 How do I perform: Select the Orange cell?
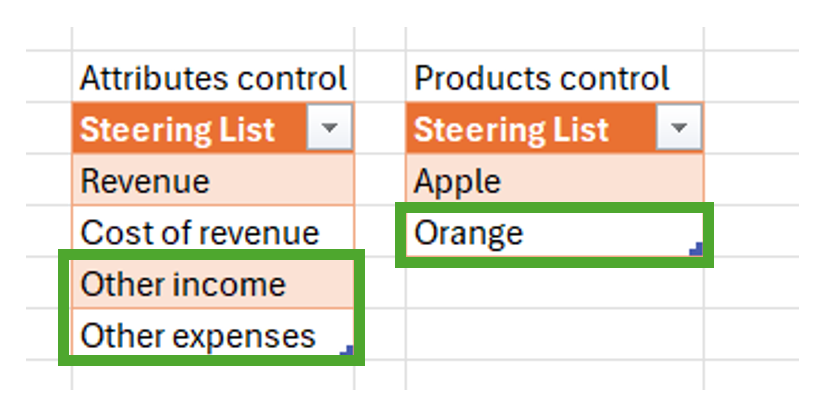click(x=554, y=233)
